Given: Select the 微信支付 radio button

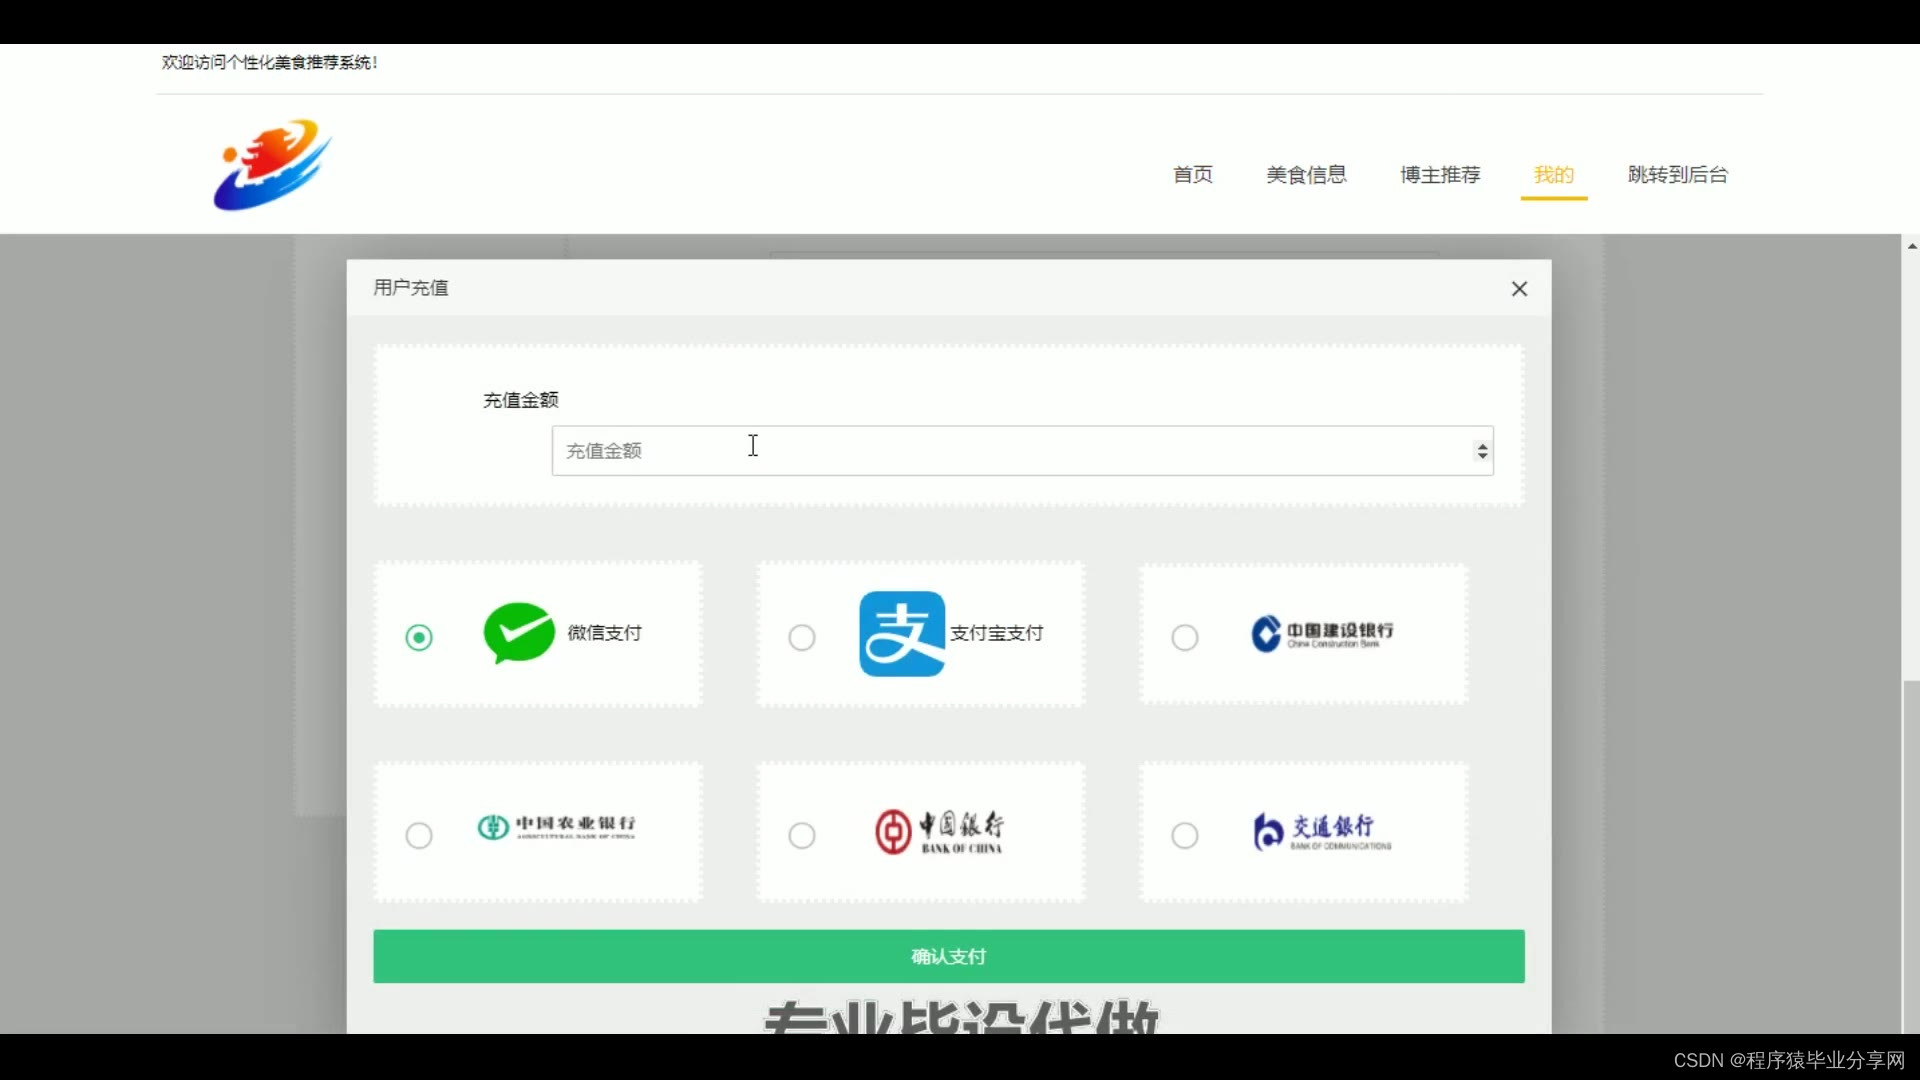Looking at the screenshot, I should (419, 637).
